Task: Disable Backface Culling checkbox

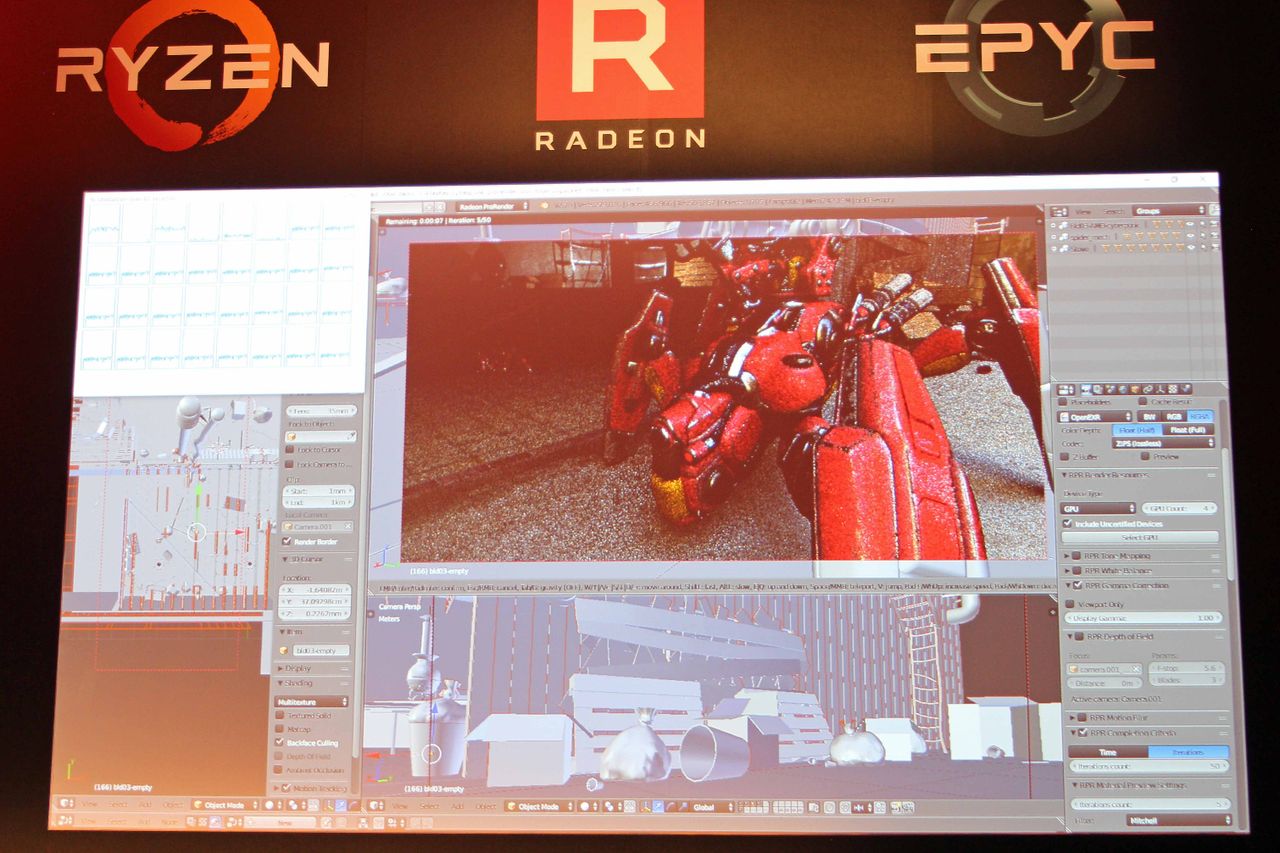Action: click(x=280, y=743)
